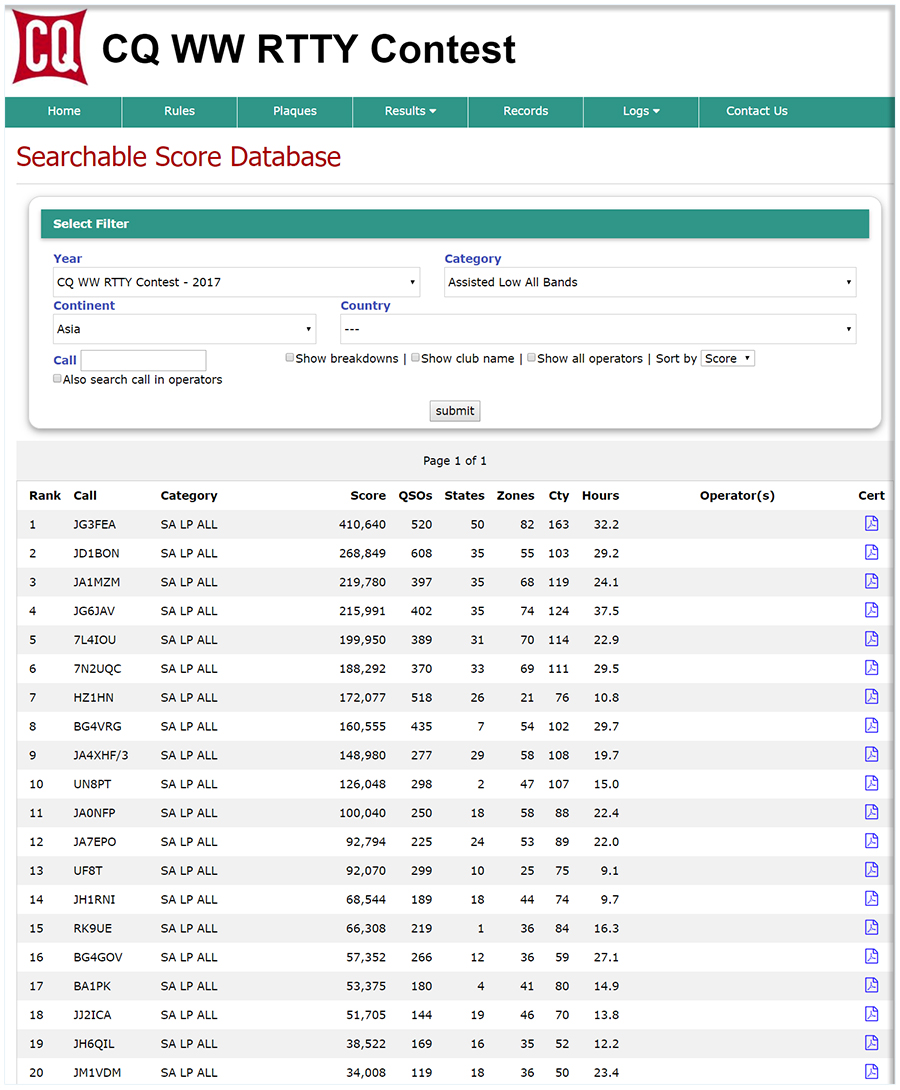The height and width of the screenshot is (1090, 900).
Task: Open certificate PDF icon for BA1PK
Action: (x=871, y=986)
